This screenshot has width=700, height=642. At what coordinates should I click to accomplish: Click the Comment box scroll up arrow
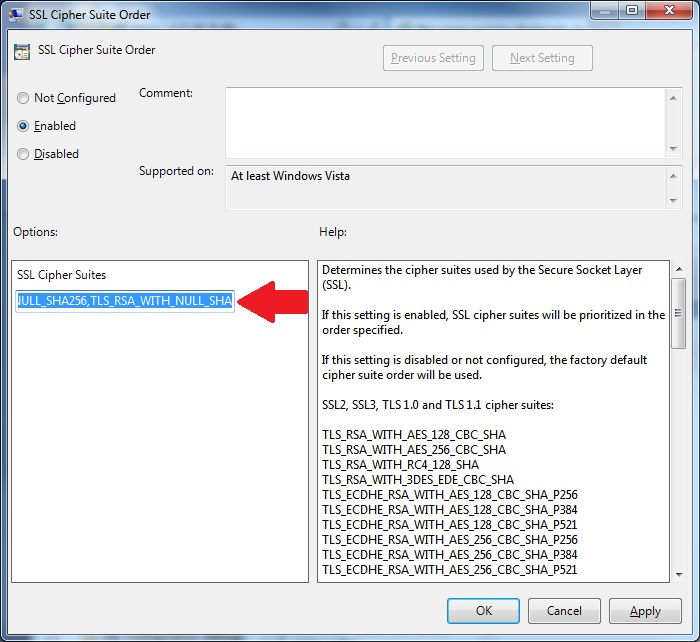pos(674,97)
